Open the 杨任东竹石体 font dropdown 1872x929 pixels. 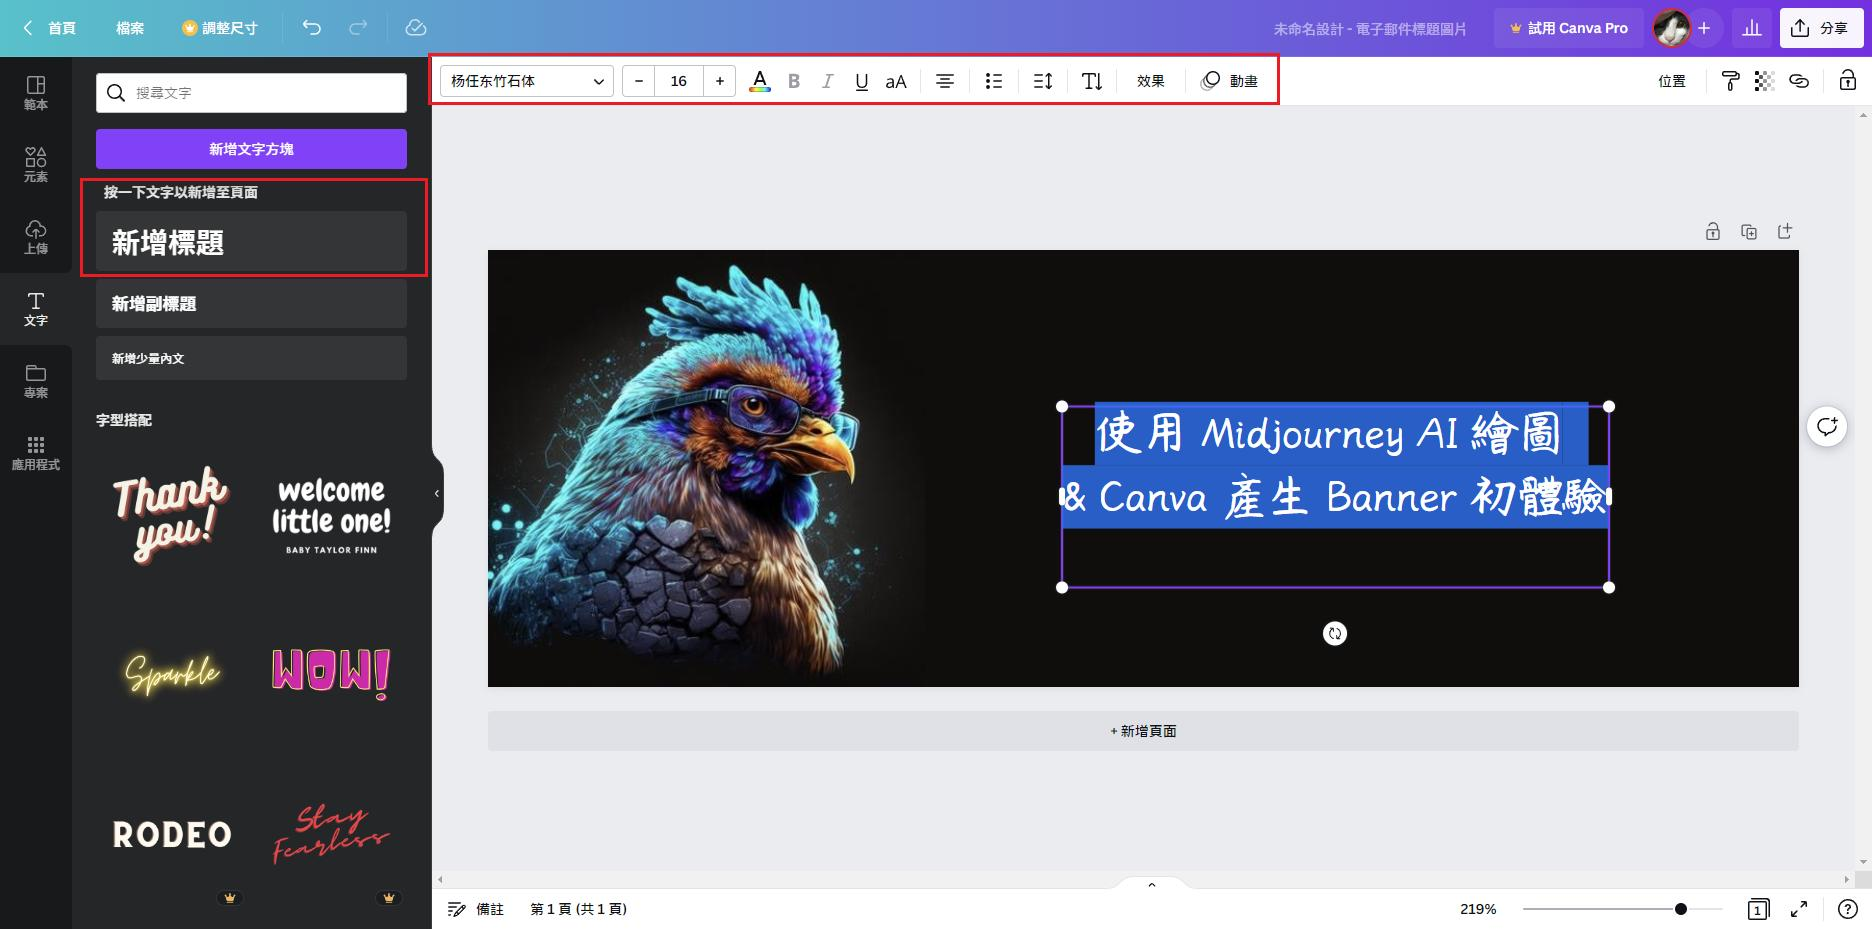[x=527, y=81]
